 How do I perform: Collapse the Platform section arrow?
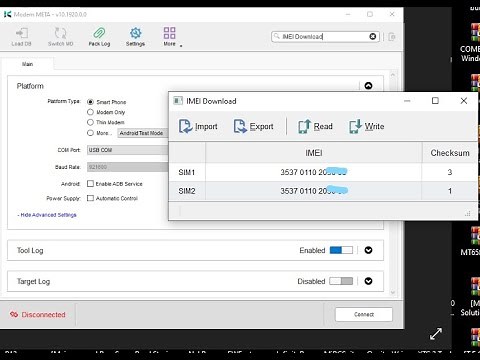coord(368,86)
